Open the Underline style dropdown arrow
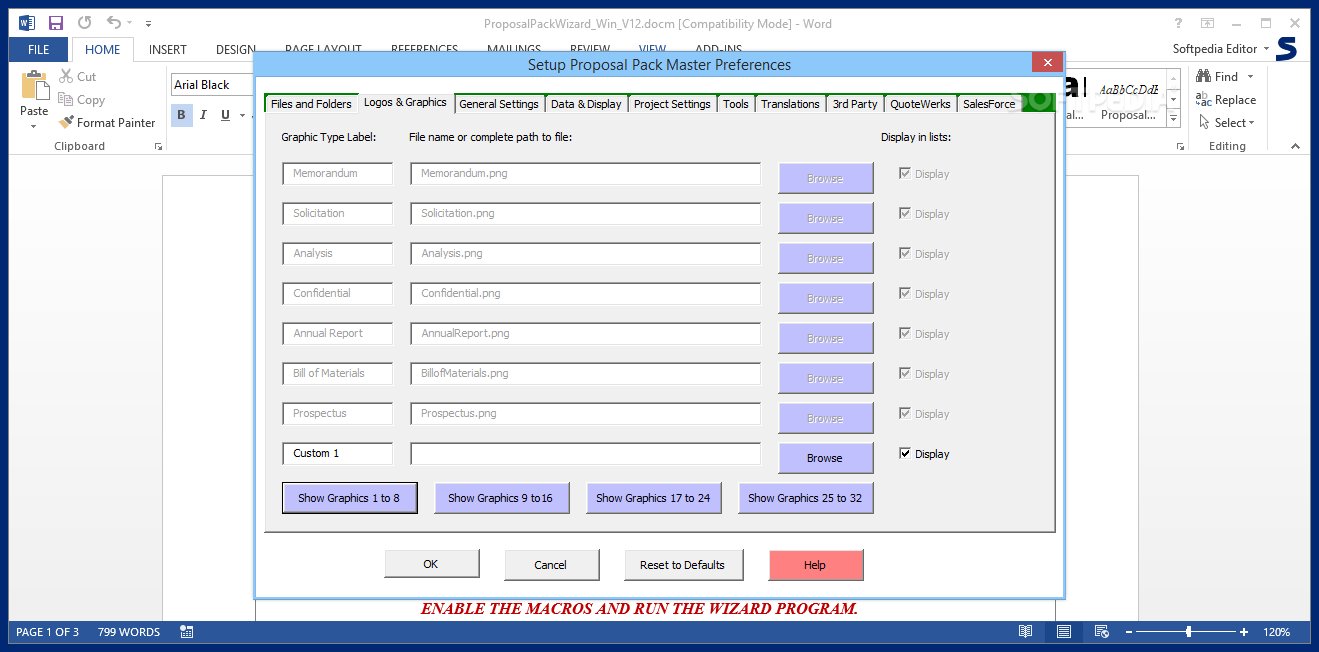Screen dimensions: 1319x652 (x=242, y=115)
